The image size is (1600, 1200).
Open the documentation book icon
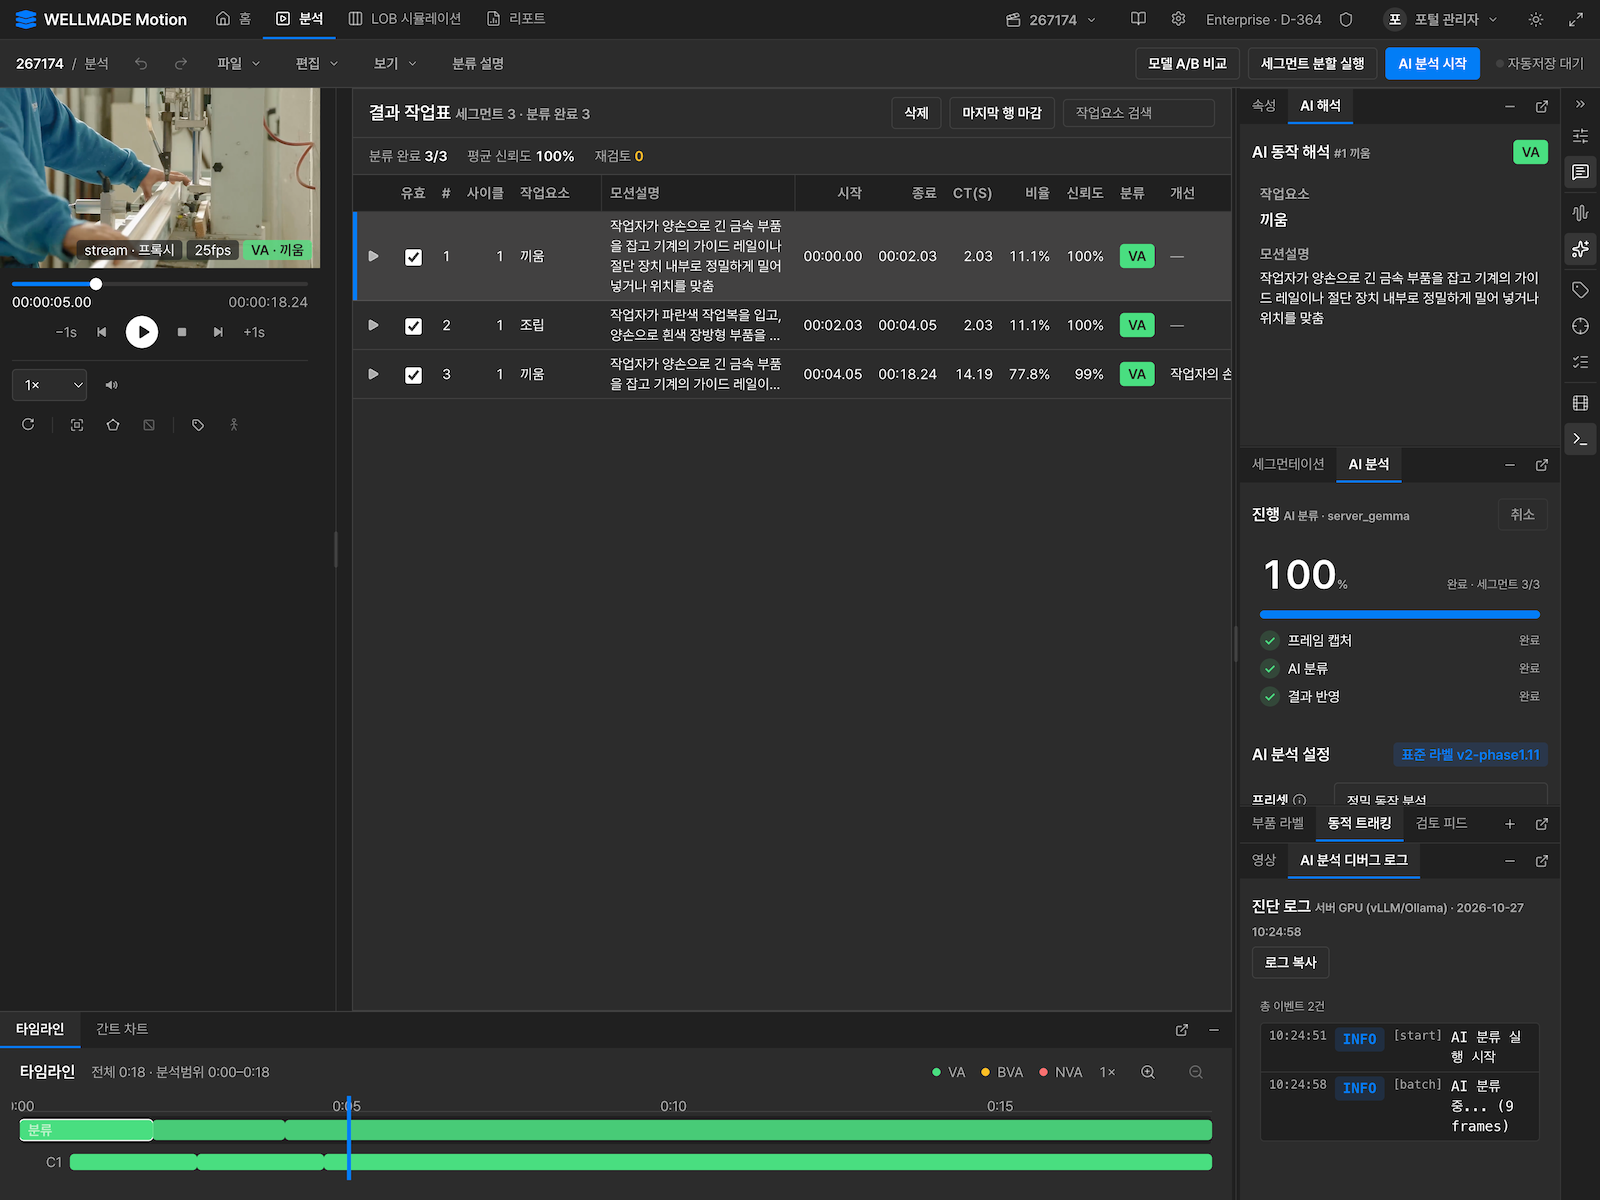click(1138, 19)
